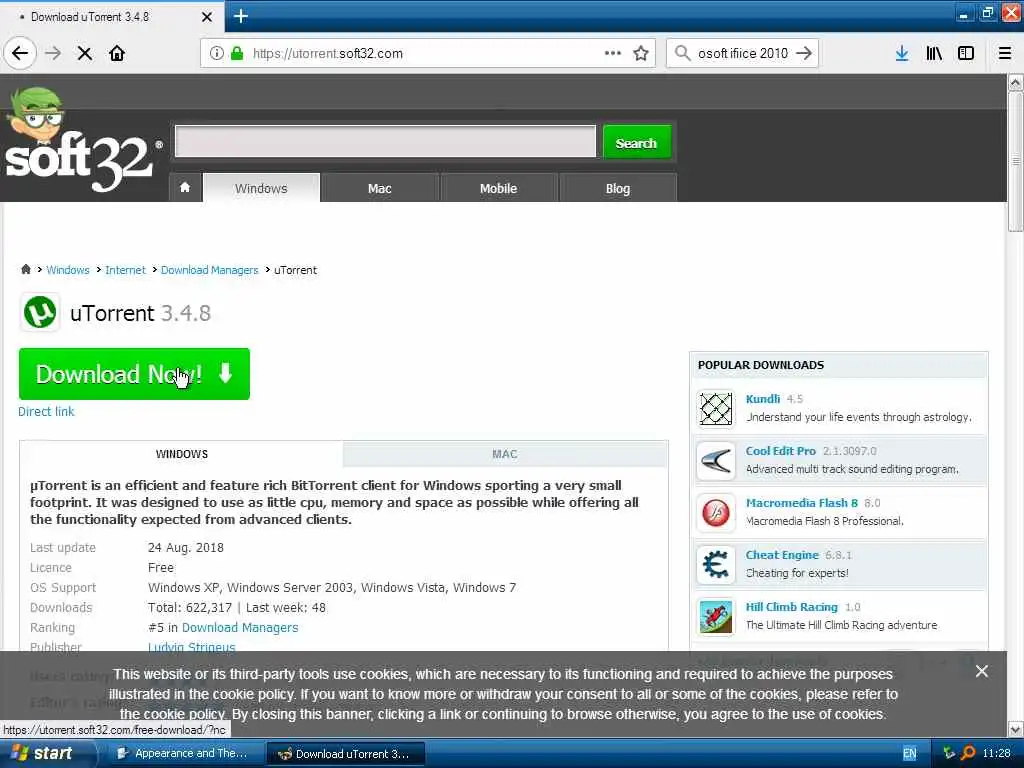
Task: Switch to the WINDOWS description tab
Action: click(182, 454)
